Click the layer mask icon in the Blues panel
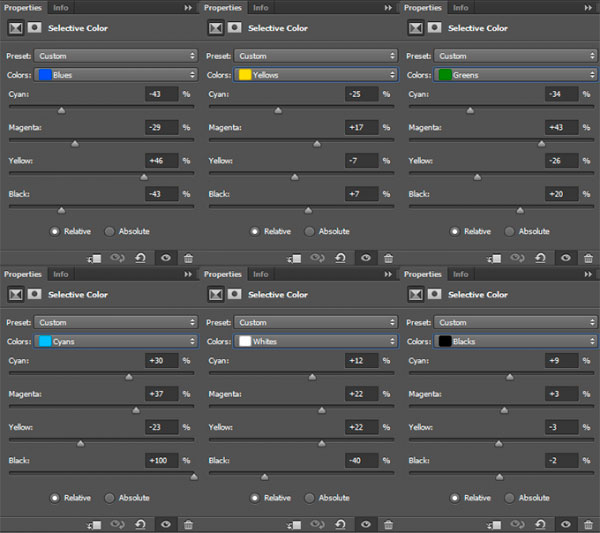 [x=34, y=28]
